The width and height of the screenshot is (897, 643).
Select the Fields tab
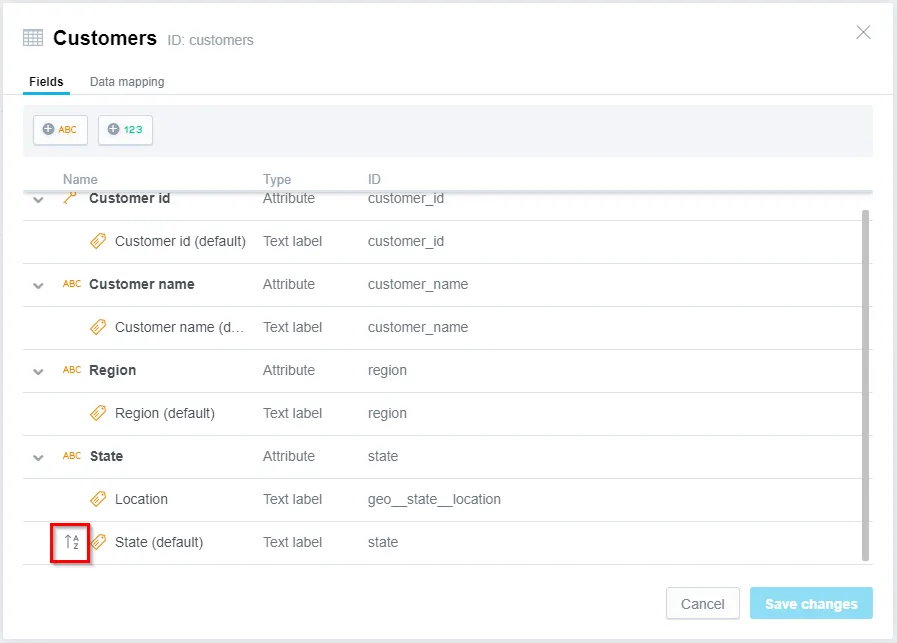pos(46,82)
